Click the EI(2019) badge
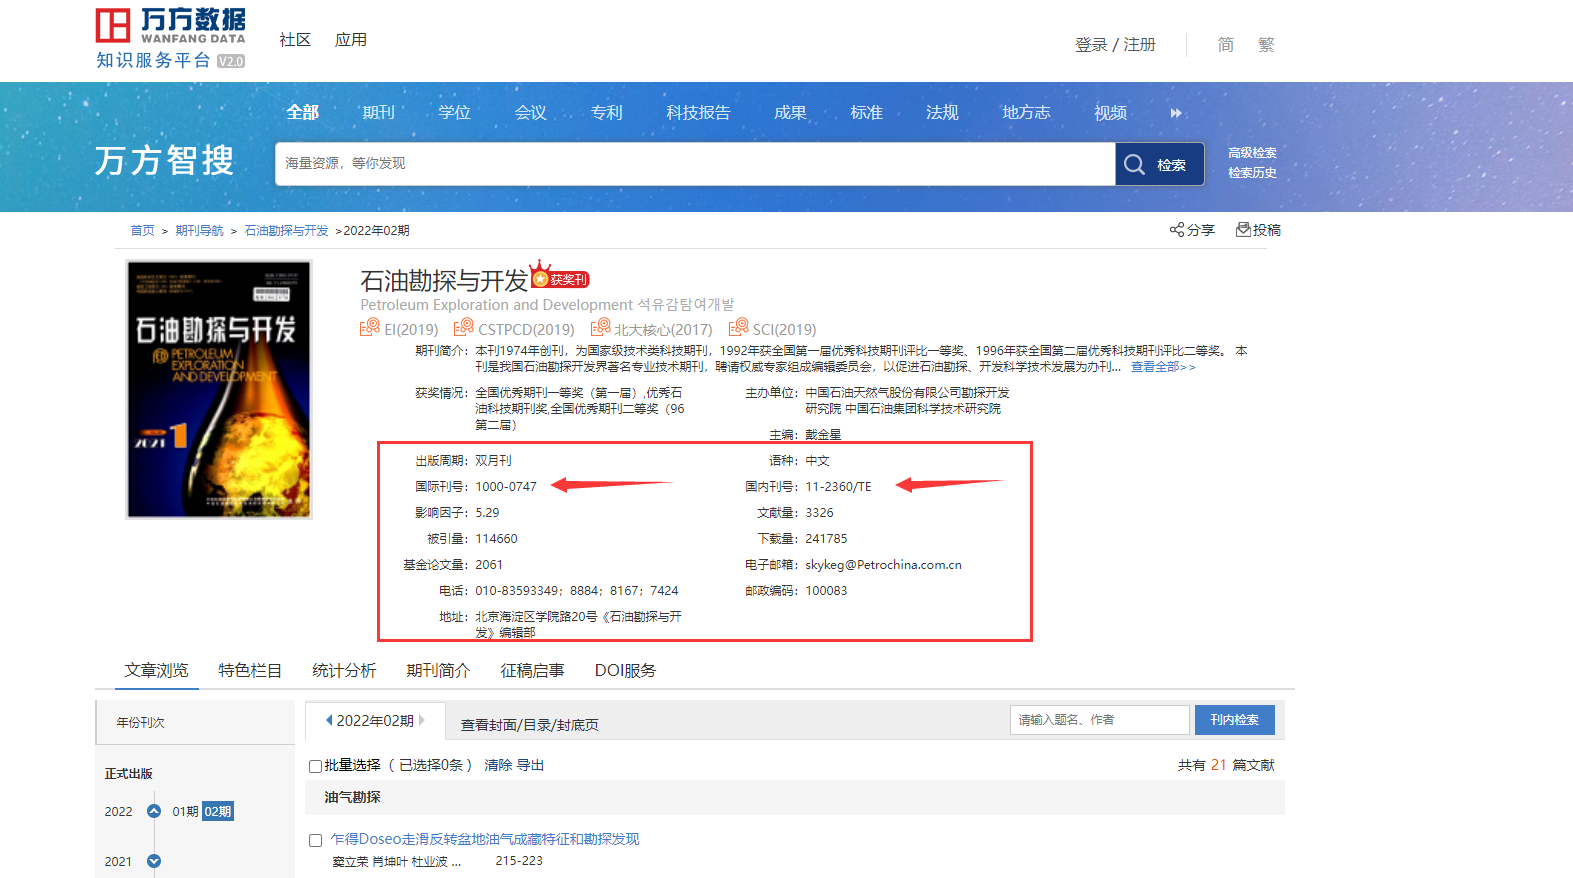 click(x=399, y=329)
